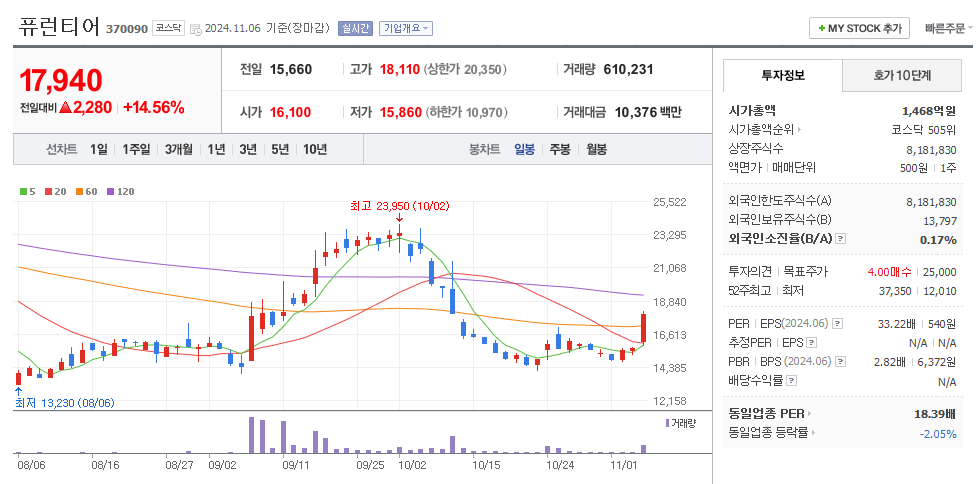The image size is (980, 484).
Task: Click the 동일업종 PER value 18.39배
Action: [935, 414]
